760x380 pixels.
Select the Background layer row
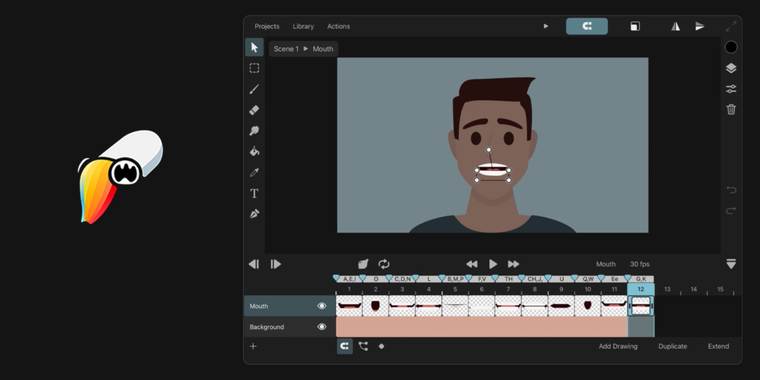tap(289, 327)
